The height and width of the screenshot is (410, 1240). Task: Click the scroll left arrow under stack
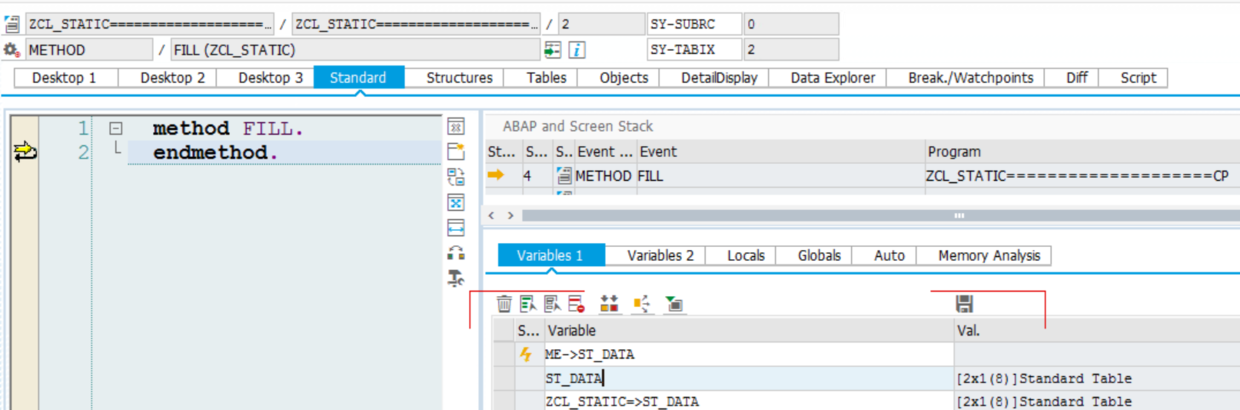(x=491, y=215)
